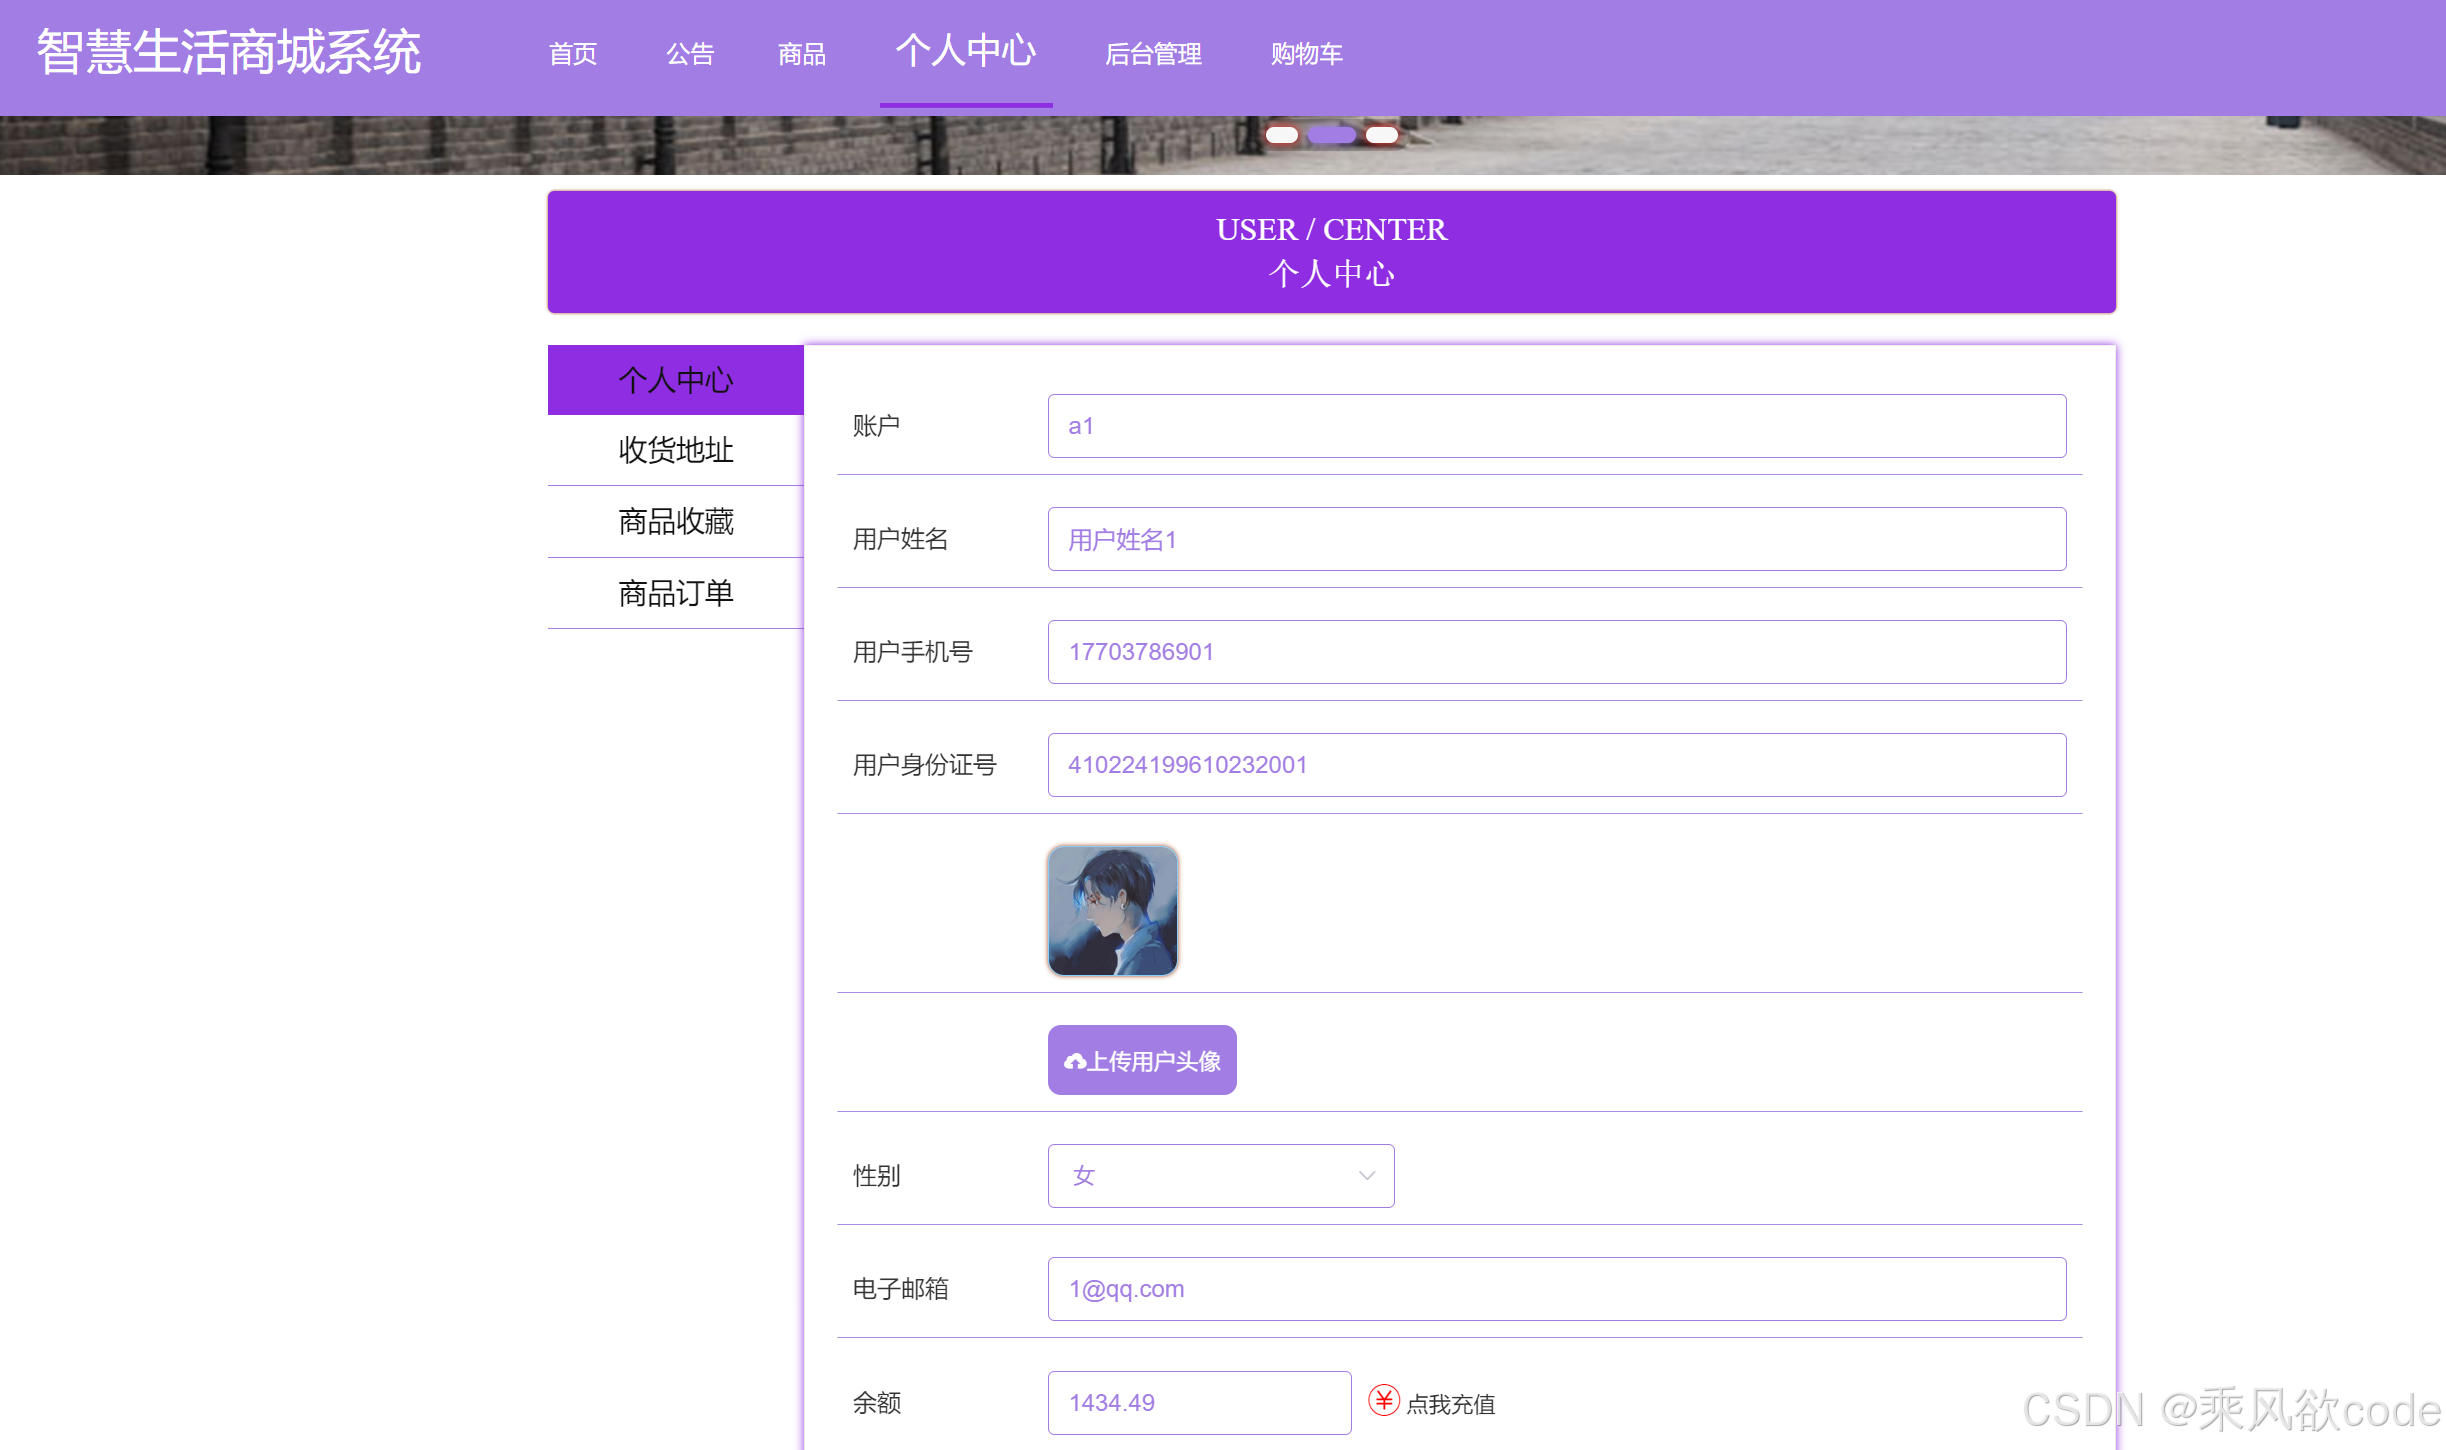2446x1450 pixels.
Task: Open 后台管理 from the top menu
Action: (1153, 54)
